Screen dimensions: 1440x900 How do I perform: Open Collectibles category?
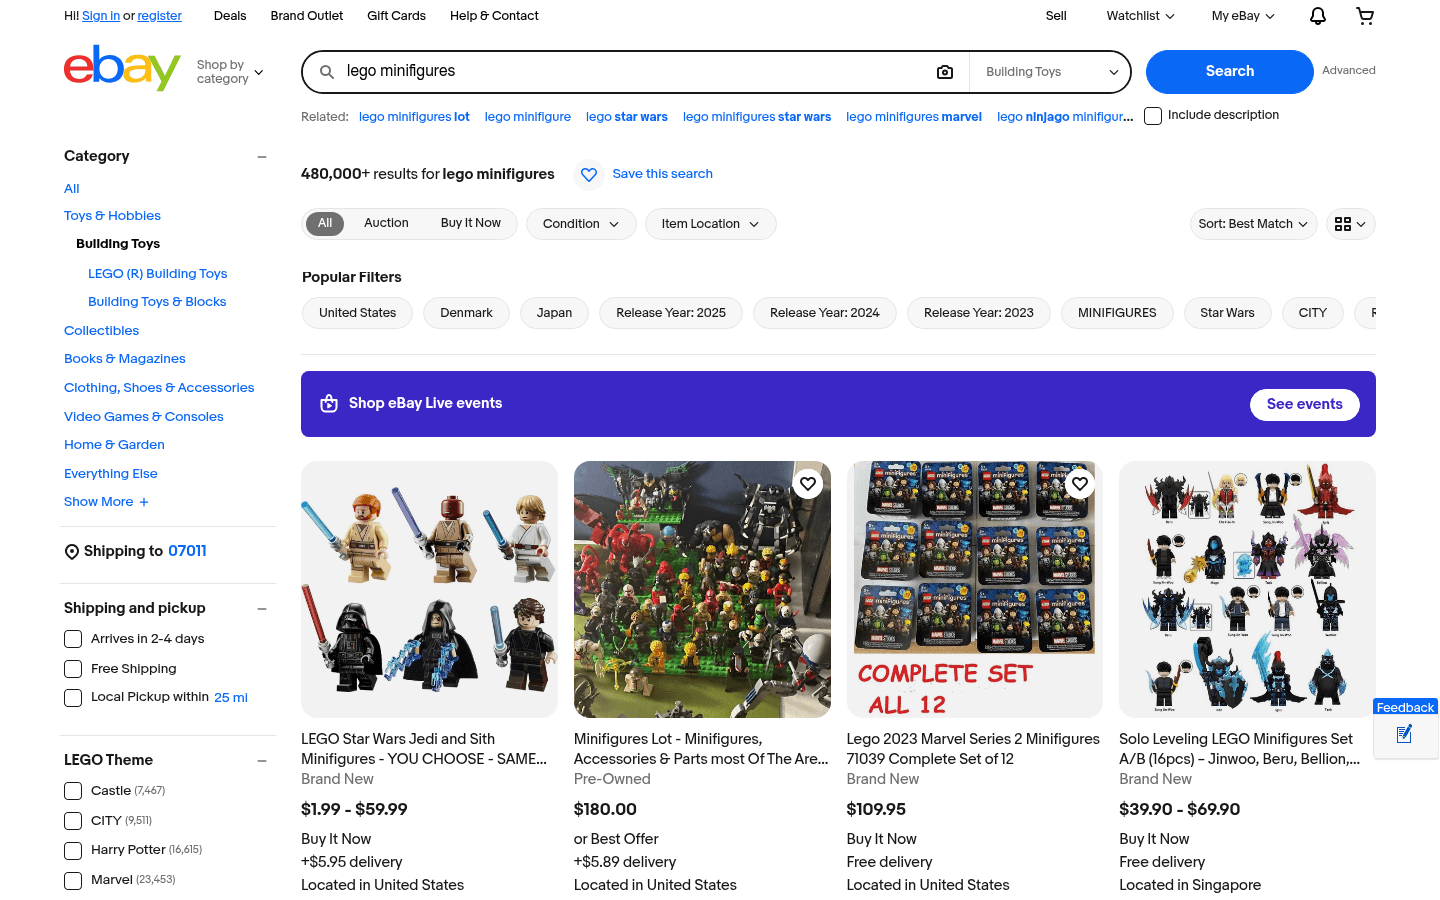pyautogui.click(x=101, y=331)
